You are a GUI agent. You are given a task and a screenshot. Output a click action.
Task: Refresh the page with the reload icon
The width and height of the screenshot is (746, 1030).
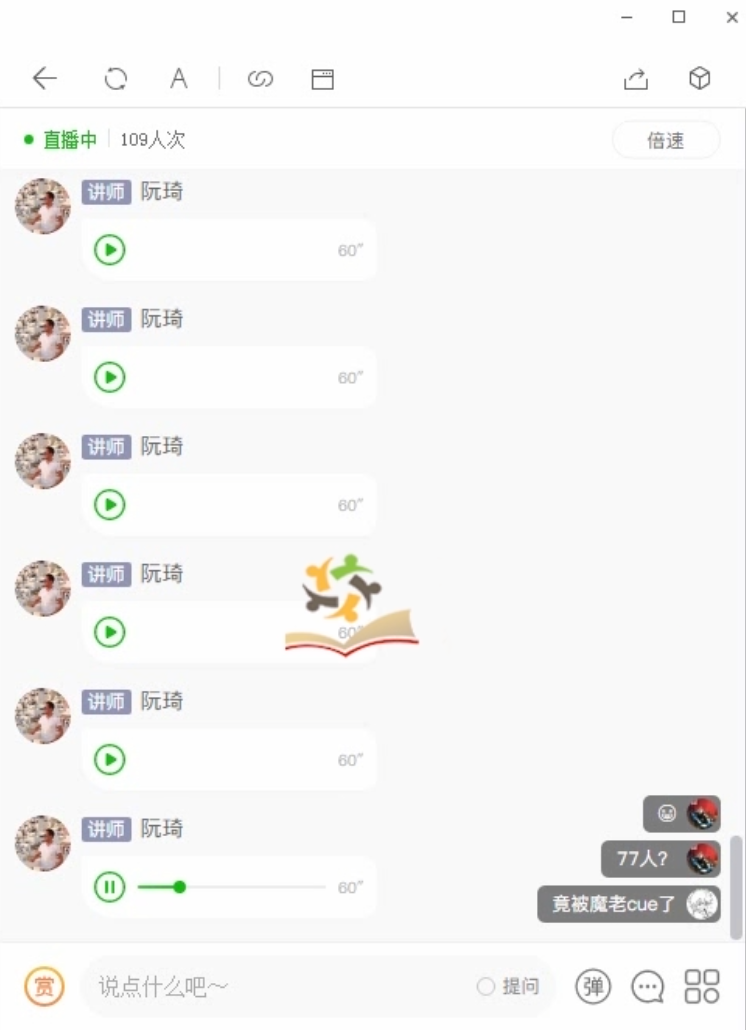[116, 79]
